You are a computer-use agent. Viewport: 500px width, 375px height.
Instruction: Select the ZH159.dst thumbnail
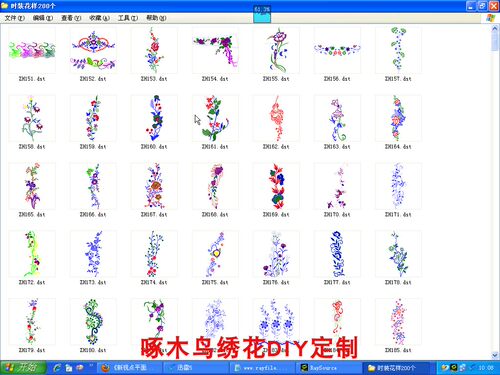click(x=93, y=118)
